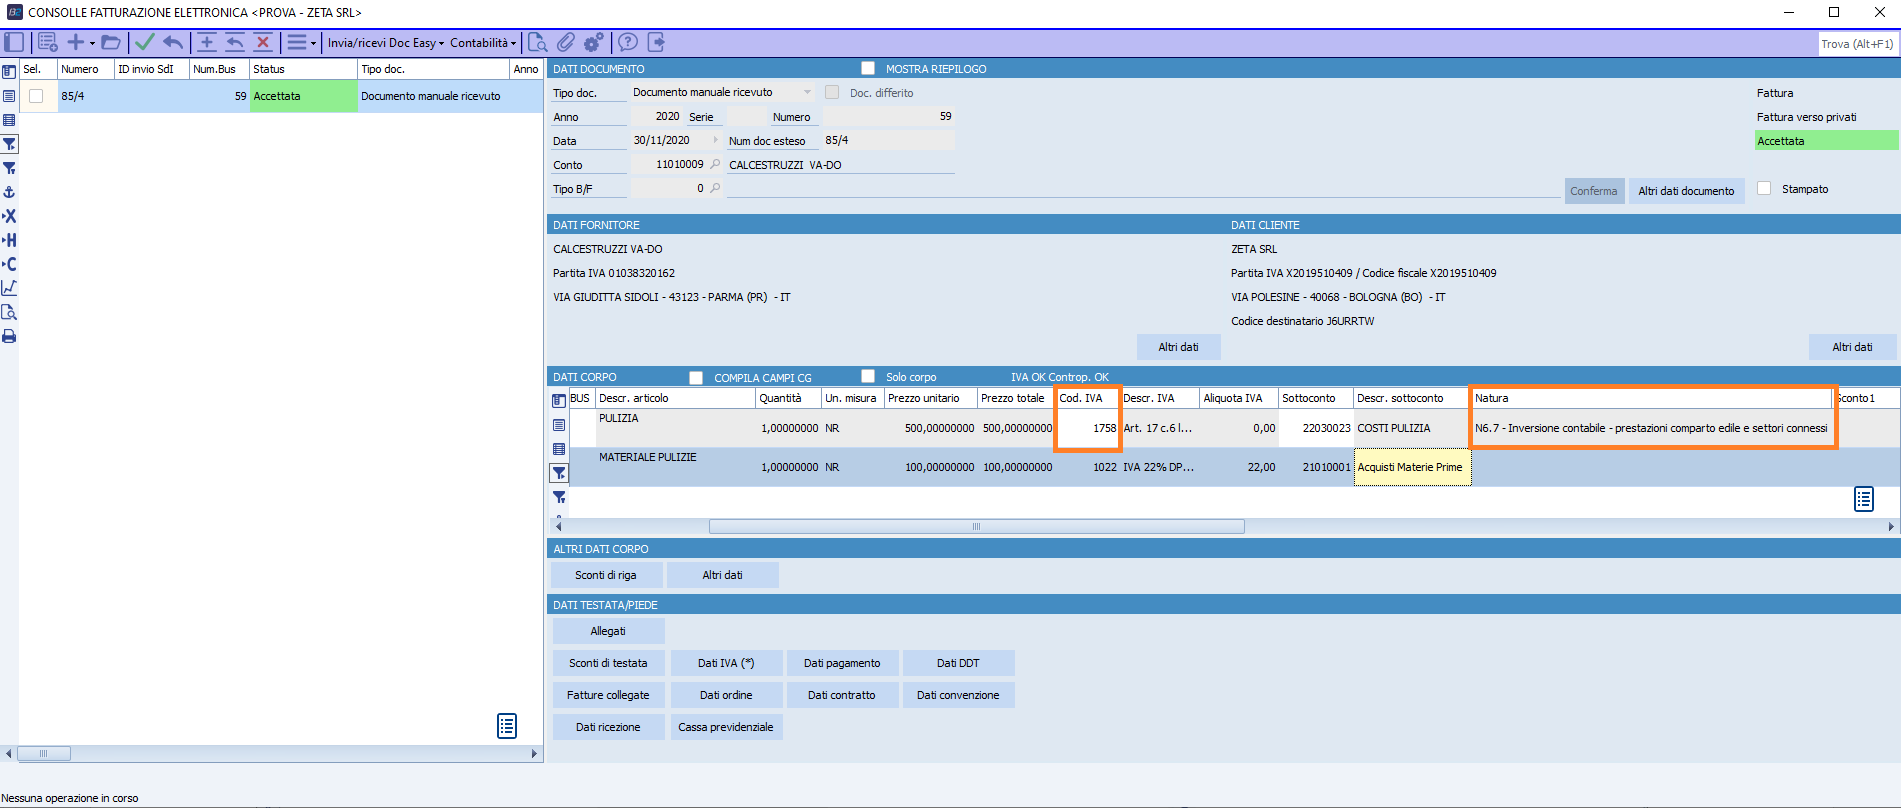Click the red X delete icon in toolbar
The width and height of the screenshot is (1901, 808).
tap(263, 42)
